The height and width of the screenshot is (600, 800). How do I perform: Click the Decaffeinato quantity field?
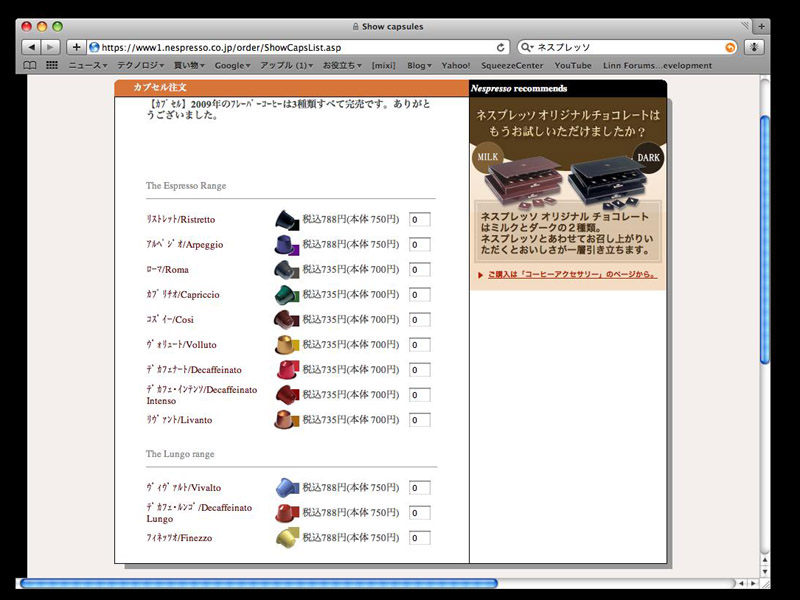[419, 369]
